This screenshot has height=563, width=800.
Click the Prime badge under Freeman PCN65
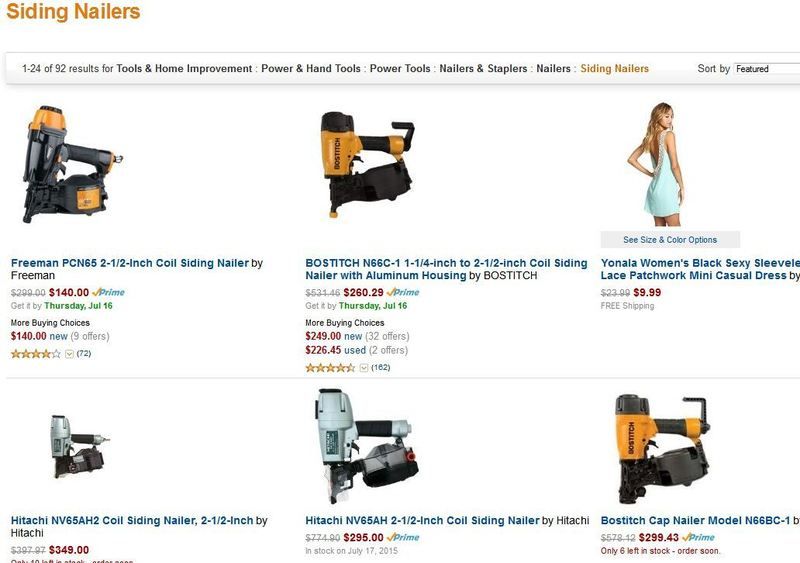[109, 292]
